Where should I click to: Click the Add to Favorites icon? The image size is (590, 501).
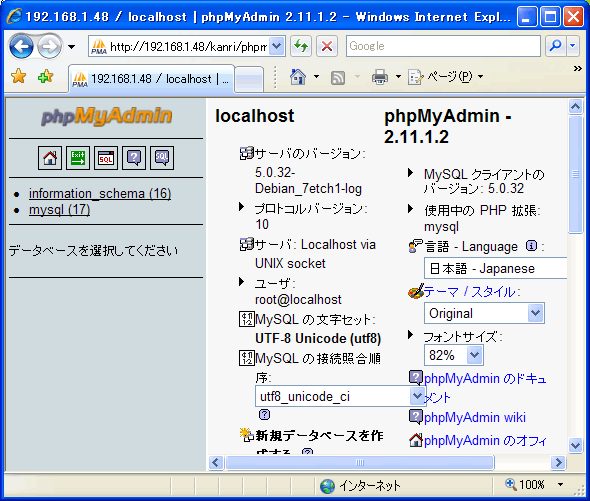tap(46, 76)
